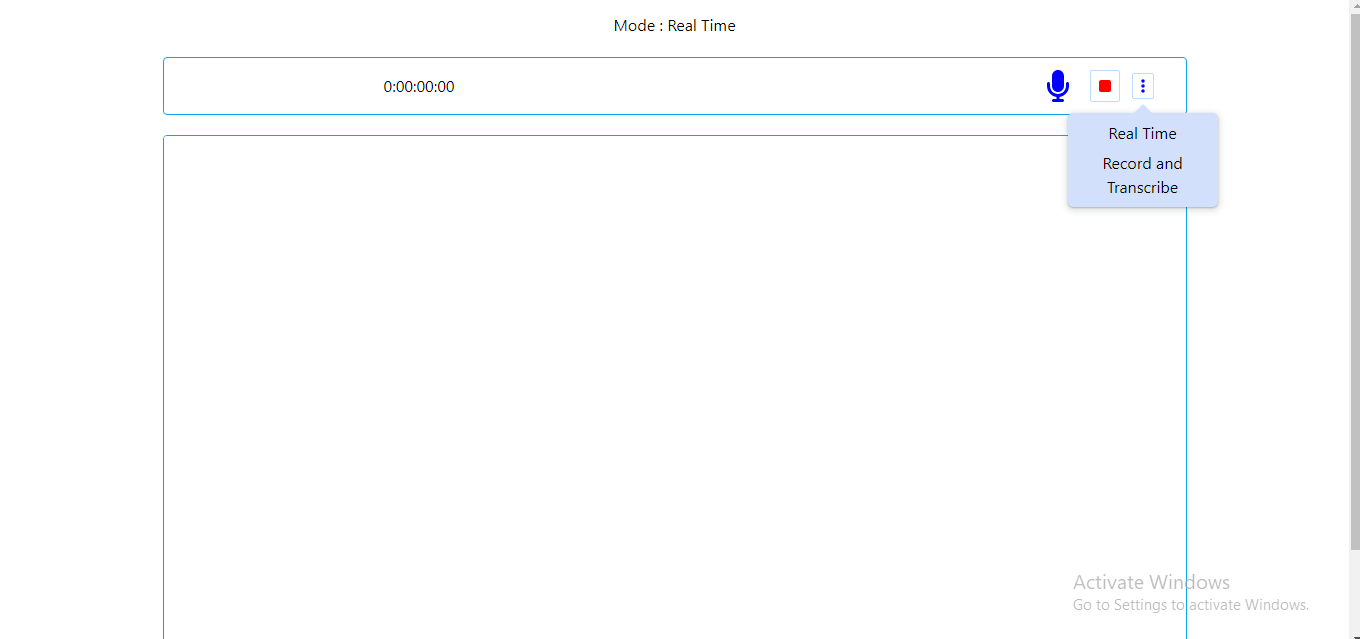Image resolution: width=1360 pixels, height=639 pixels.
Task: Open the three-dot options menu
Action: (x=1143, y=86)
